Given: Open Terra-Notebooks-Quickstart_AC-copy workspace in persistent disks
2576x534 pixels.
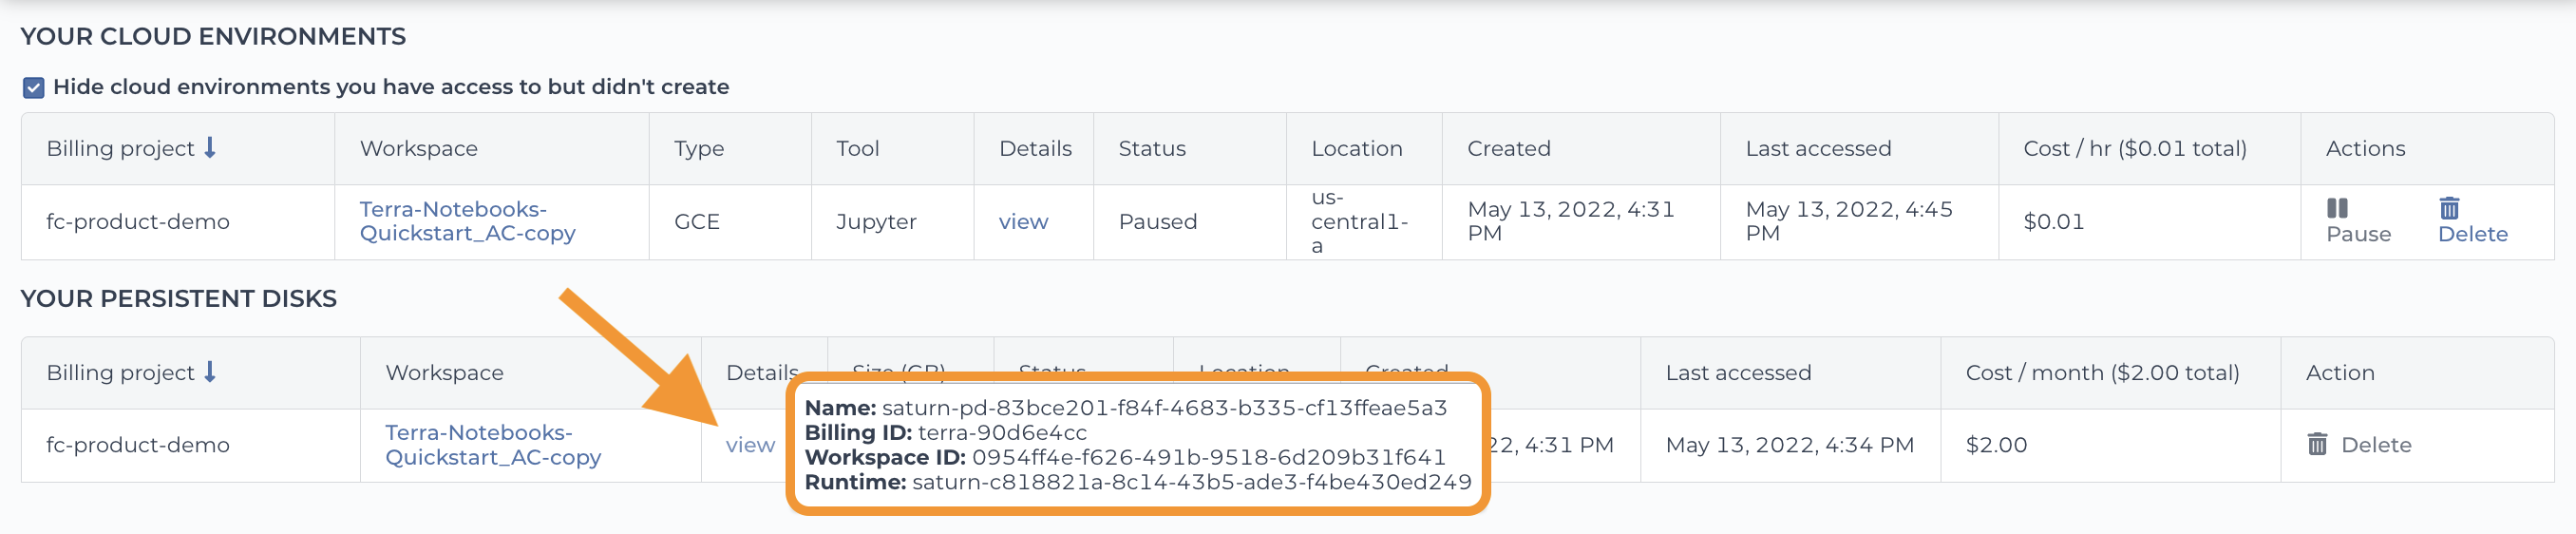Looking at the screenshot, I should click(x=493, y=445).
